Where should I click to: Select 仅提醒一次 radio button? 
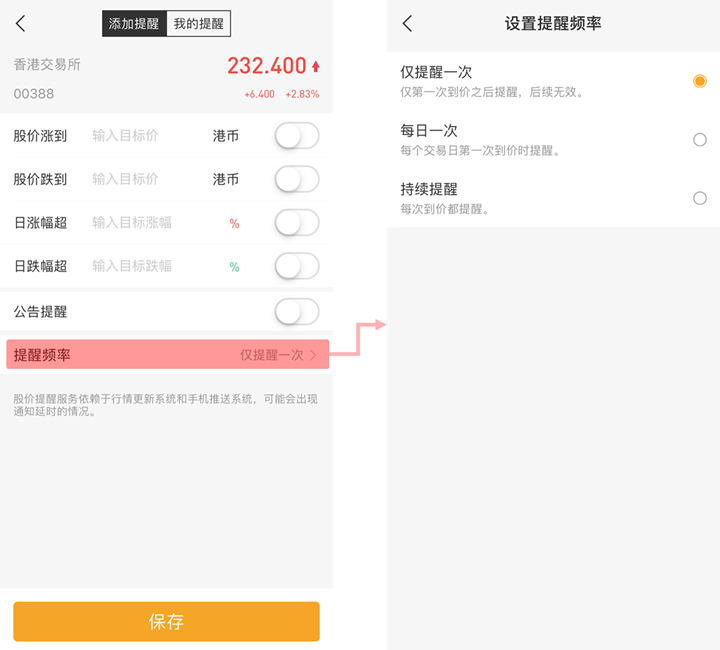pos(699,81)
